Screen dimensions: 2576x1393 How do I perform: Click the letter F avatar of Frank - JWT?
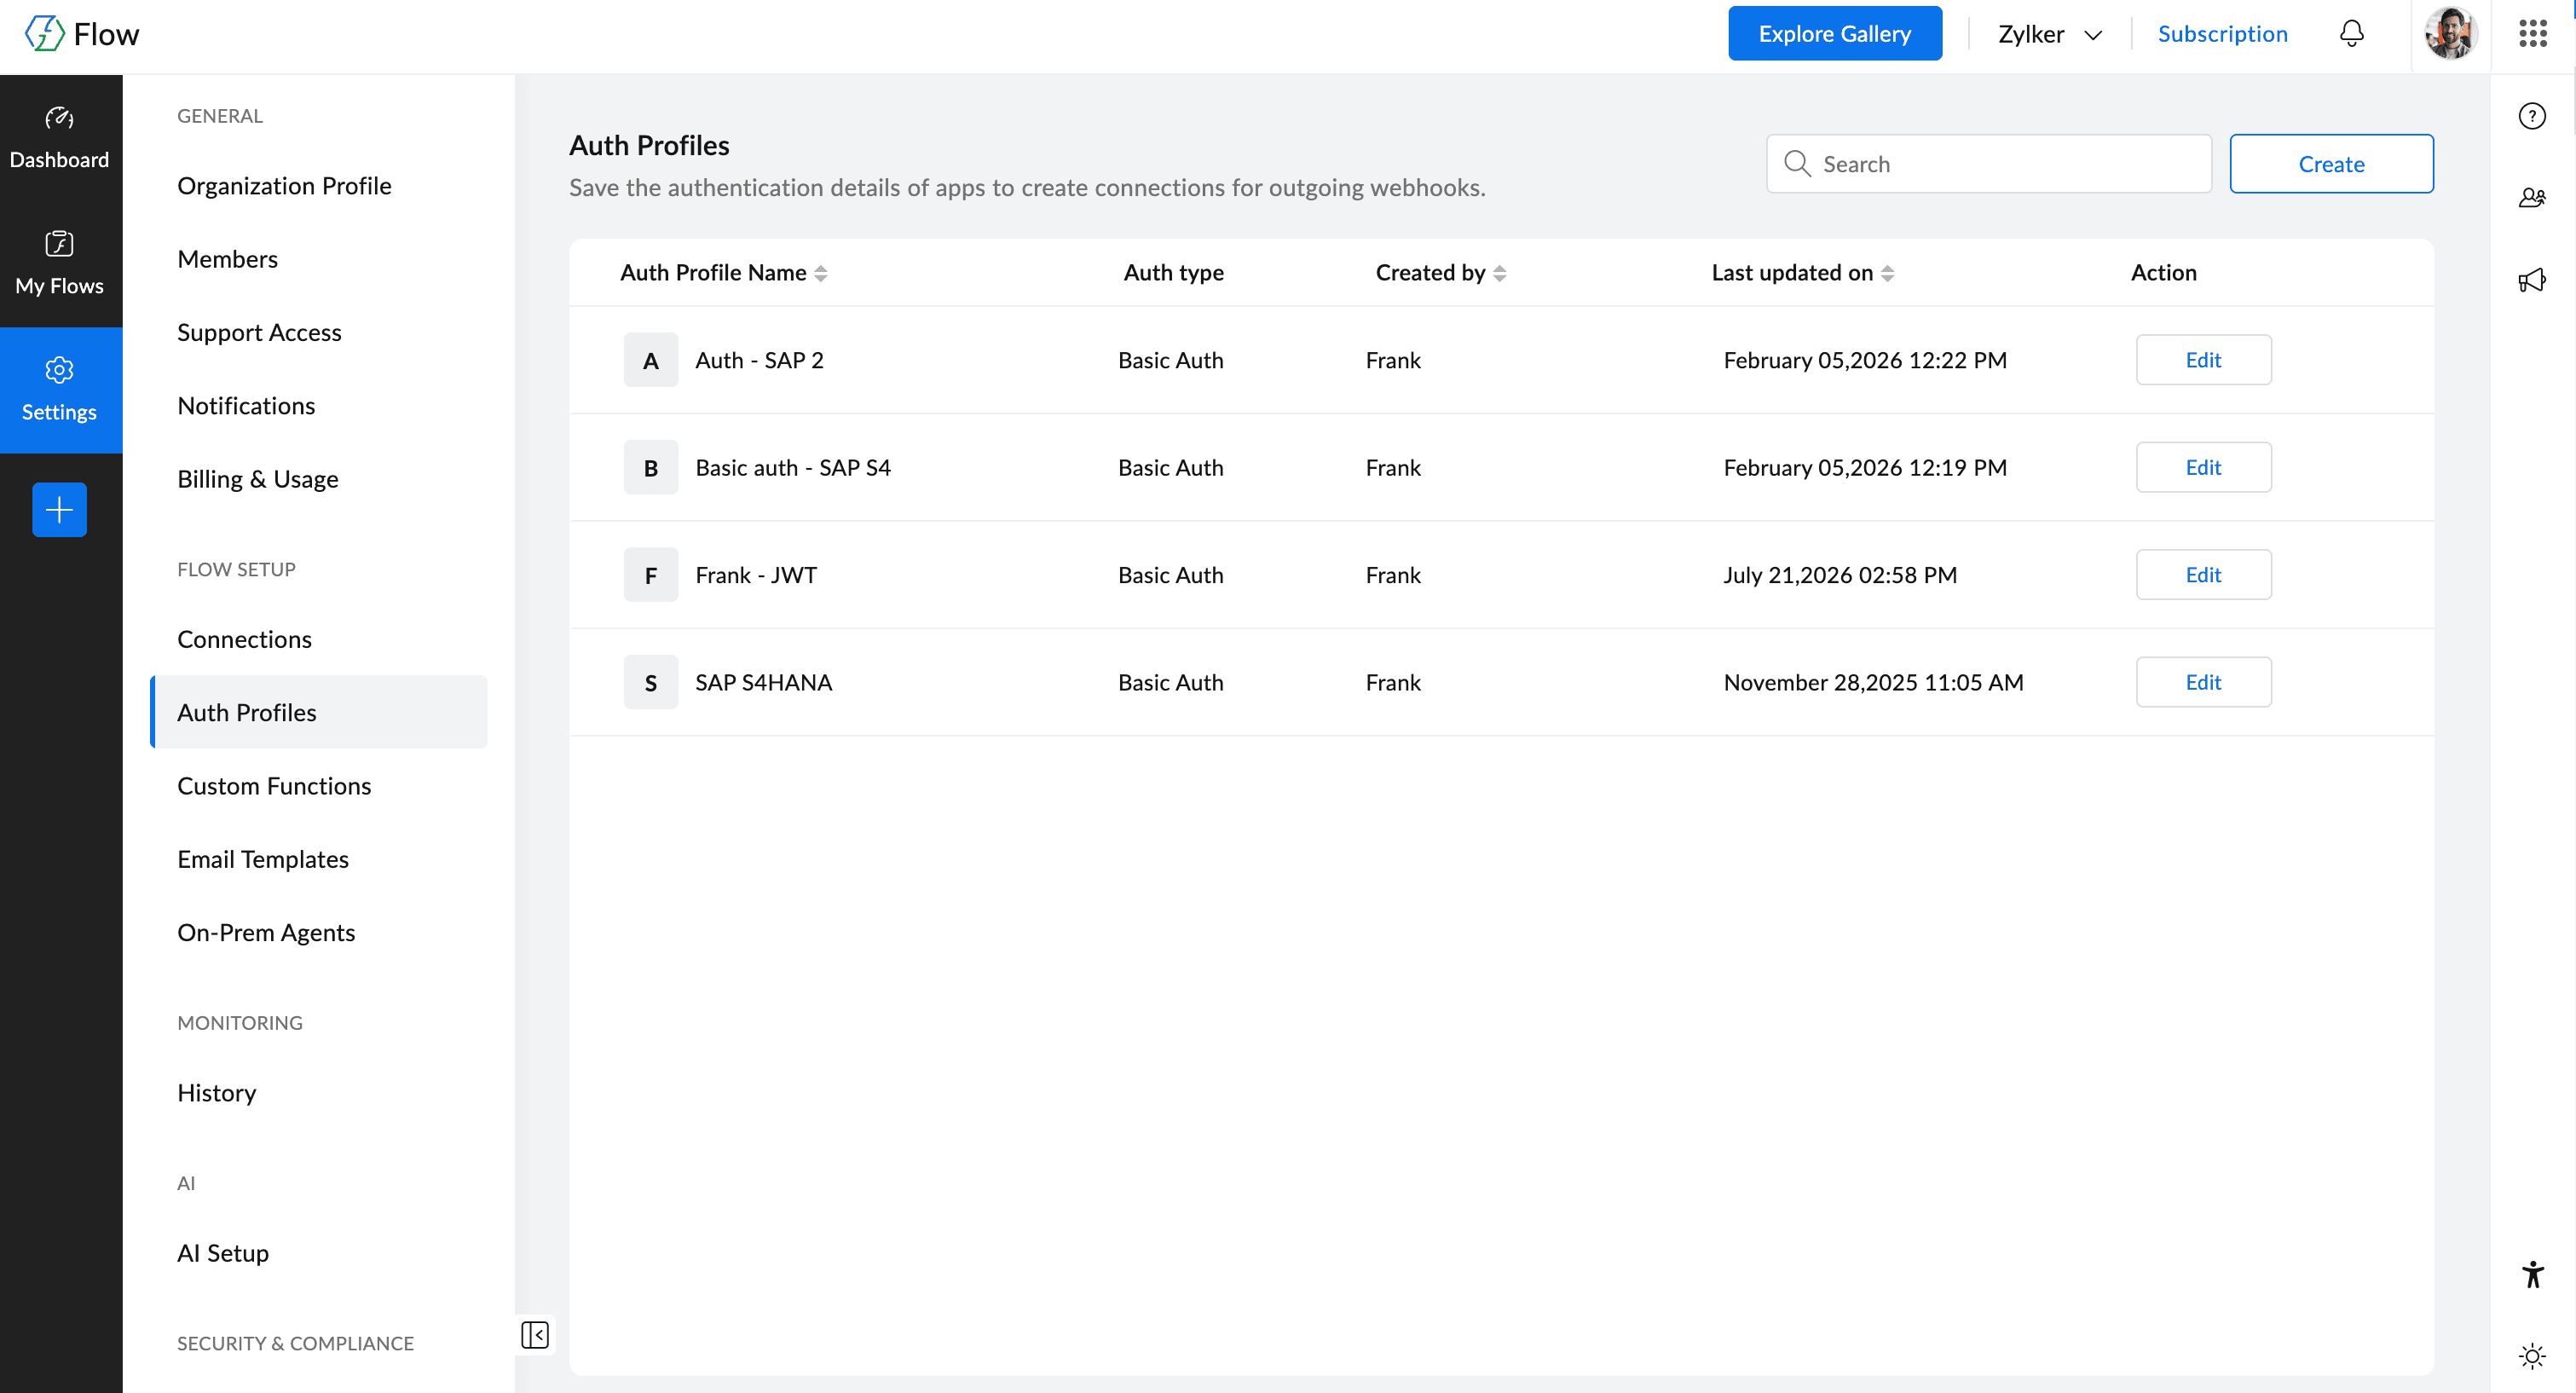pyautogui.click(x=651, y=575)
